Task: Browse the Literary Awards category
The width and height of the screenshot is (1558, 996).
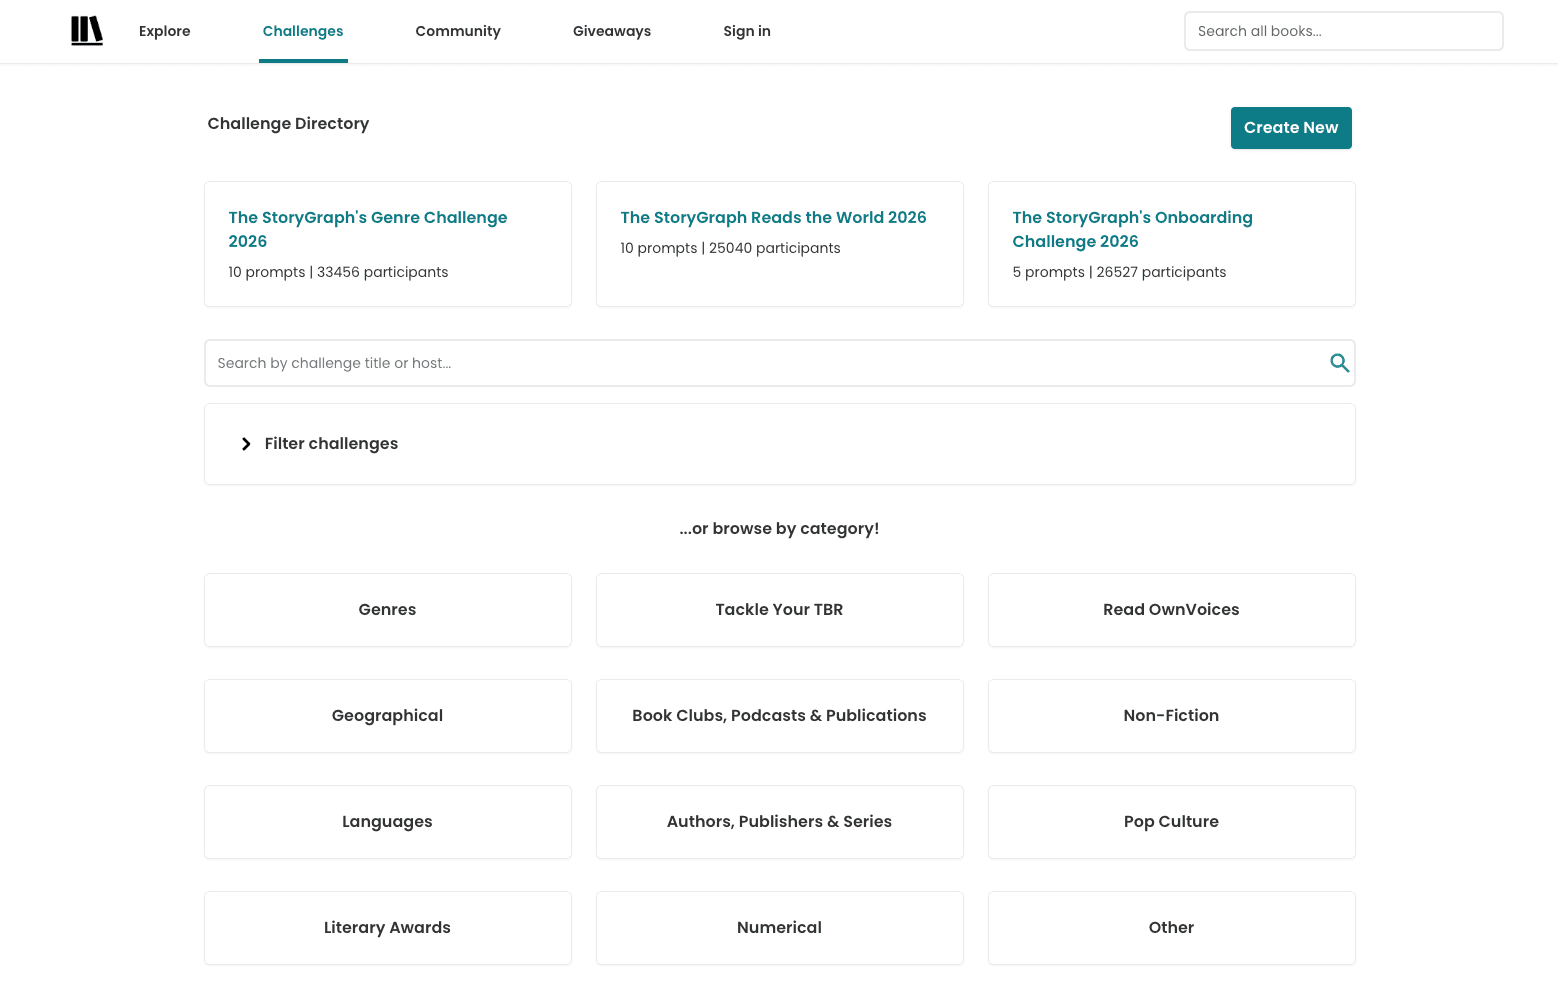Action: pos(387,928)
